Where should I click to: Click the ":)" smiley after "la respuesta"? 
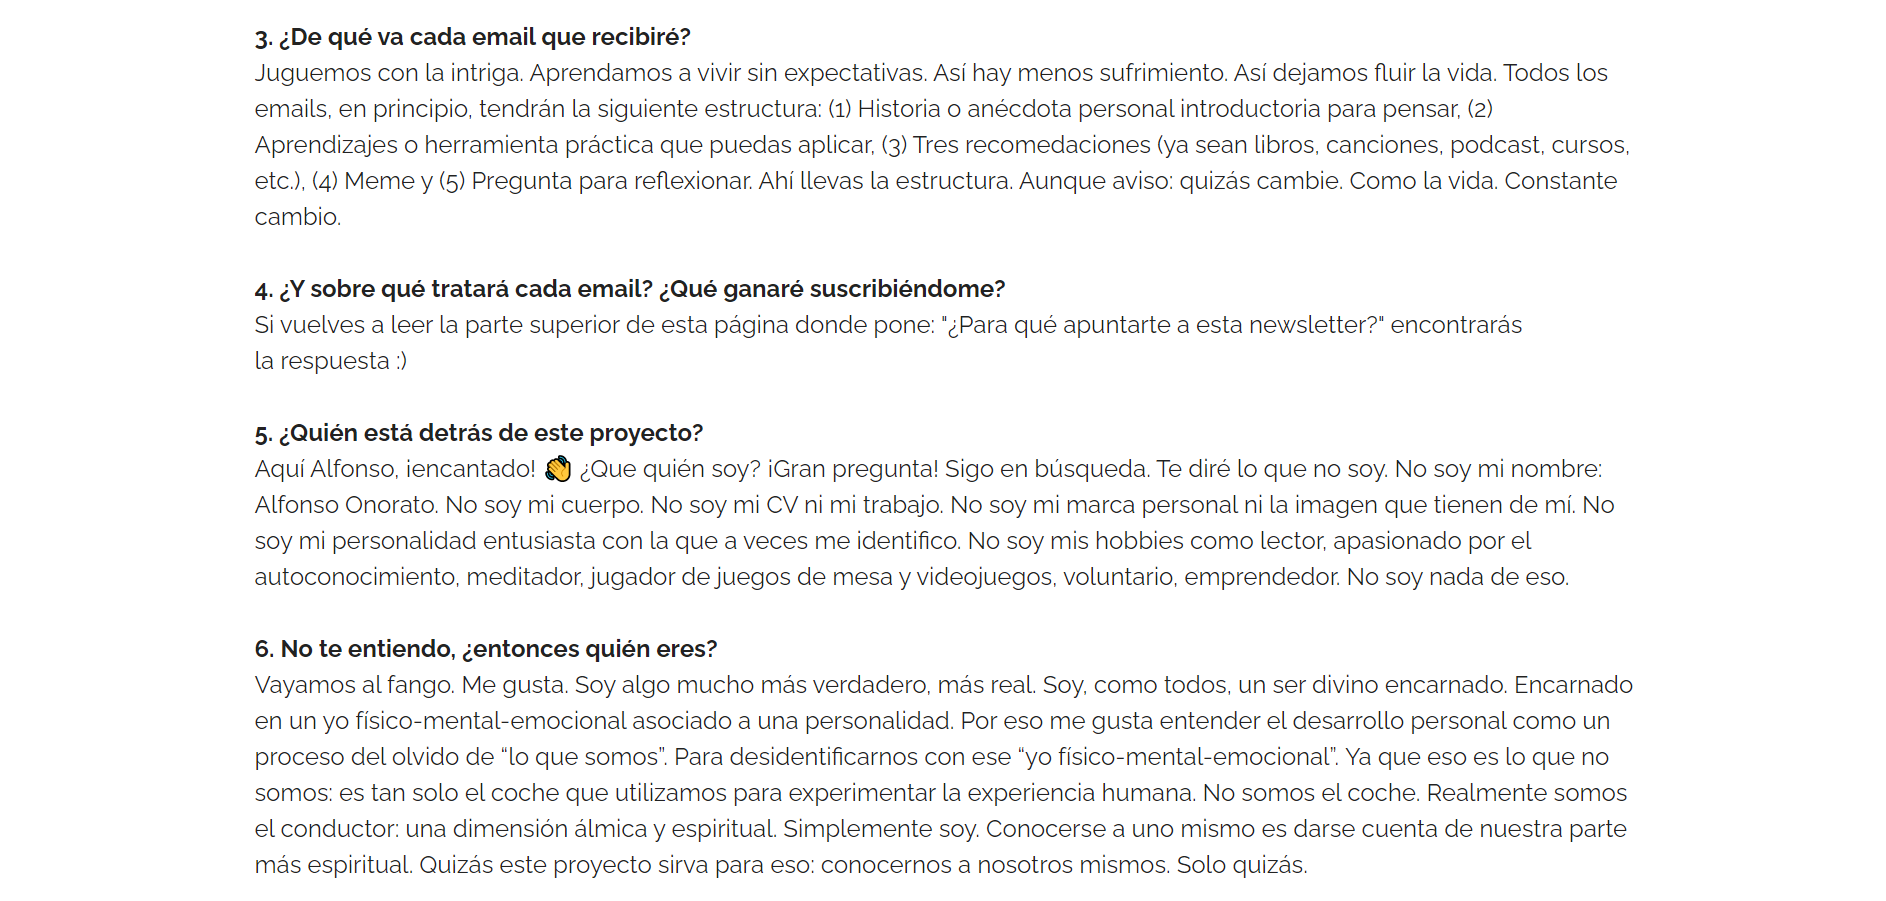[400, 361]
